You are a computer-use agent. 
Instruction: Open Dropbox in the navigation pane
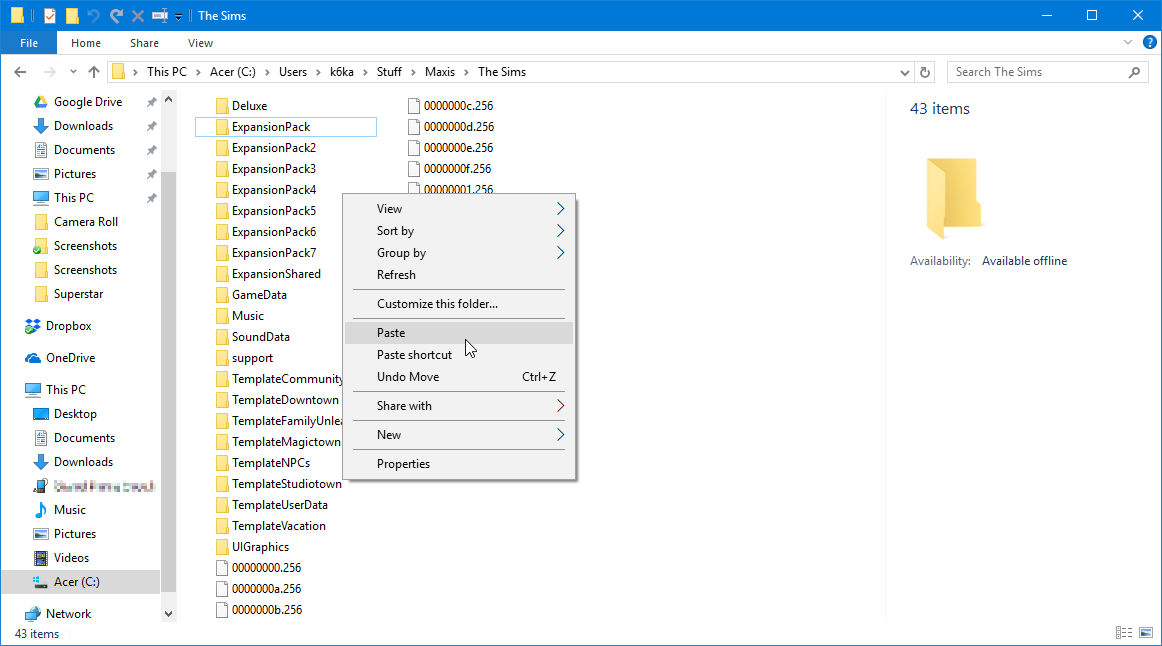[68, 326]
